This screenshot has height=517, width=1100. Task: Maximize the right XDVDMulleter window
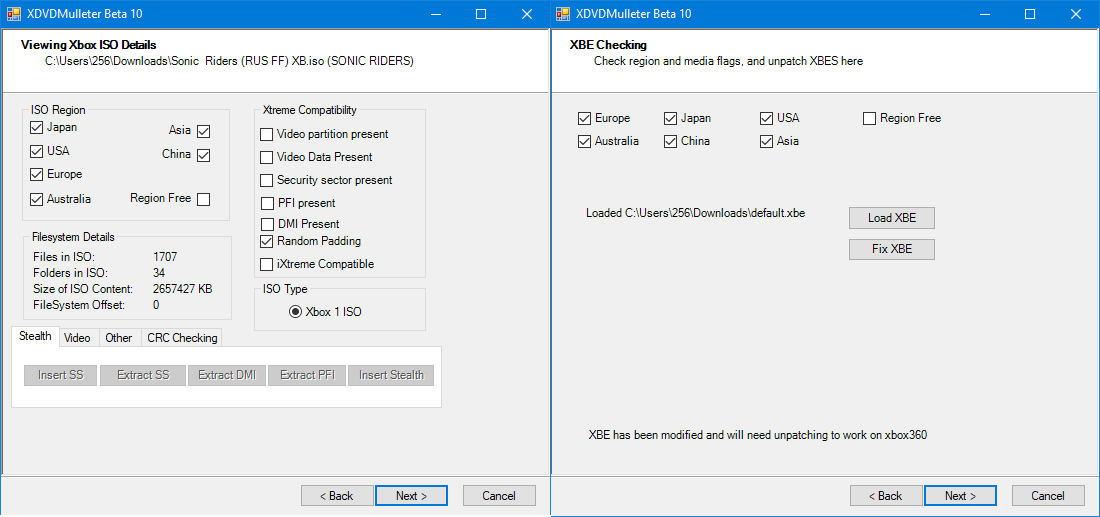click(x=1031, y=13)
